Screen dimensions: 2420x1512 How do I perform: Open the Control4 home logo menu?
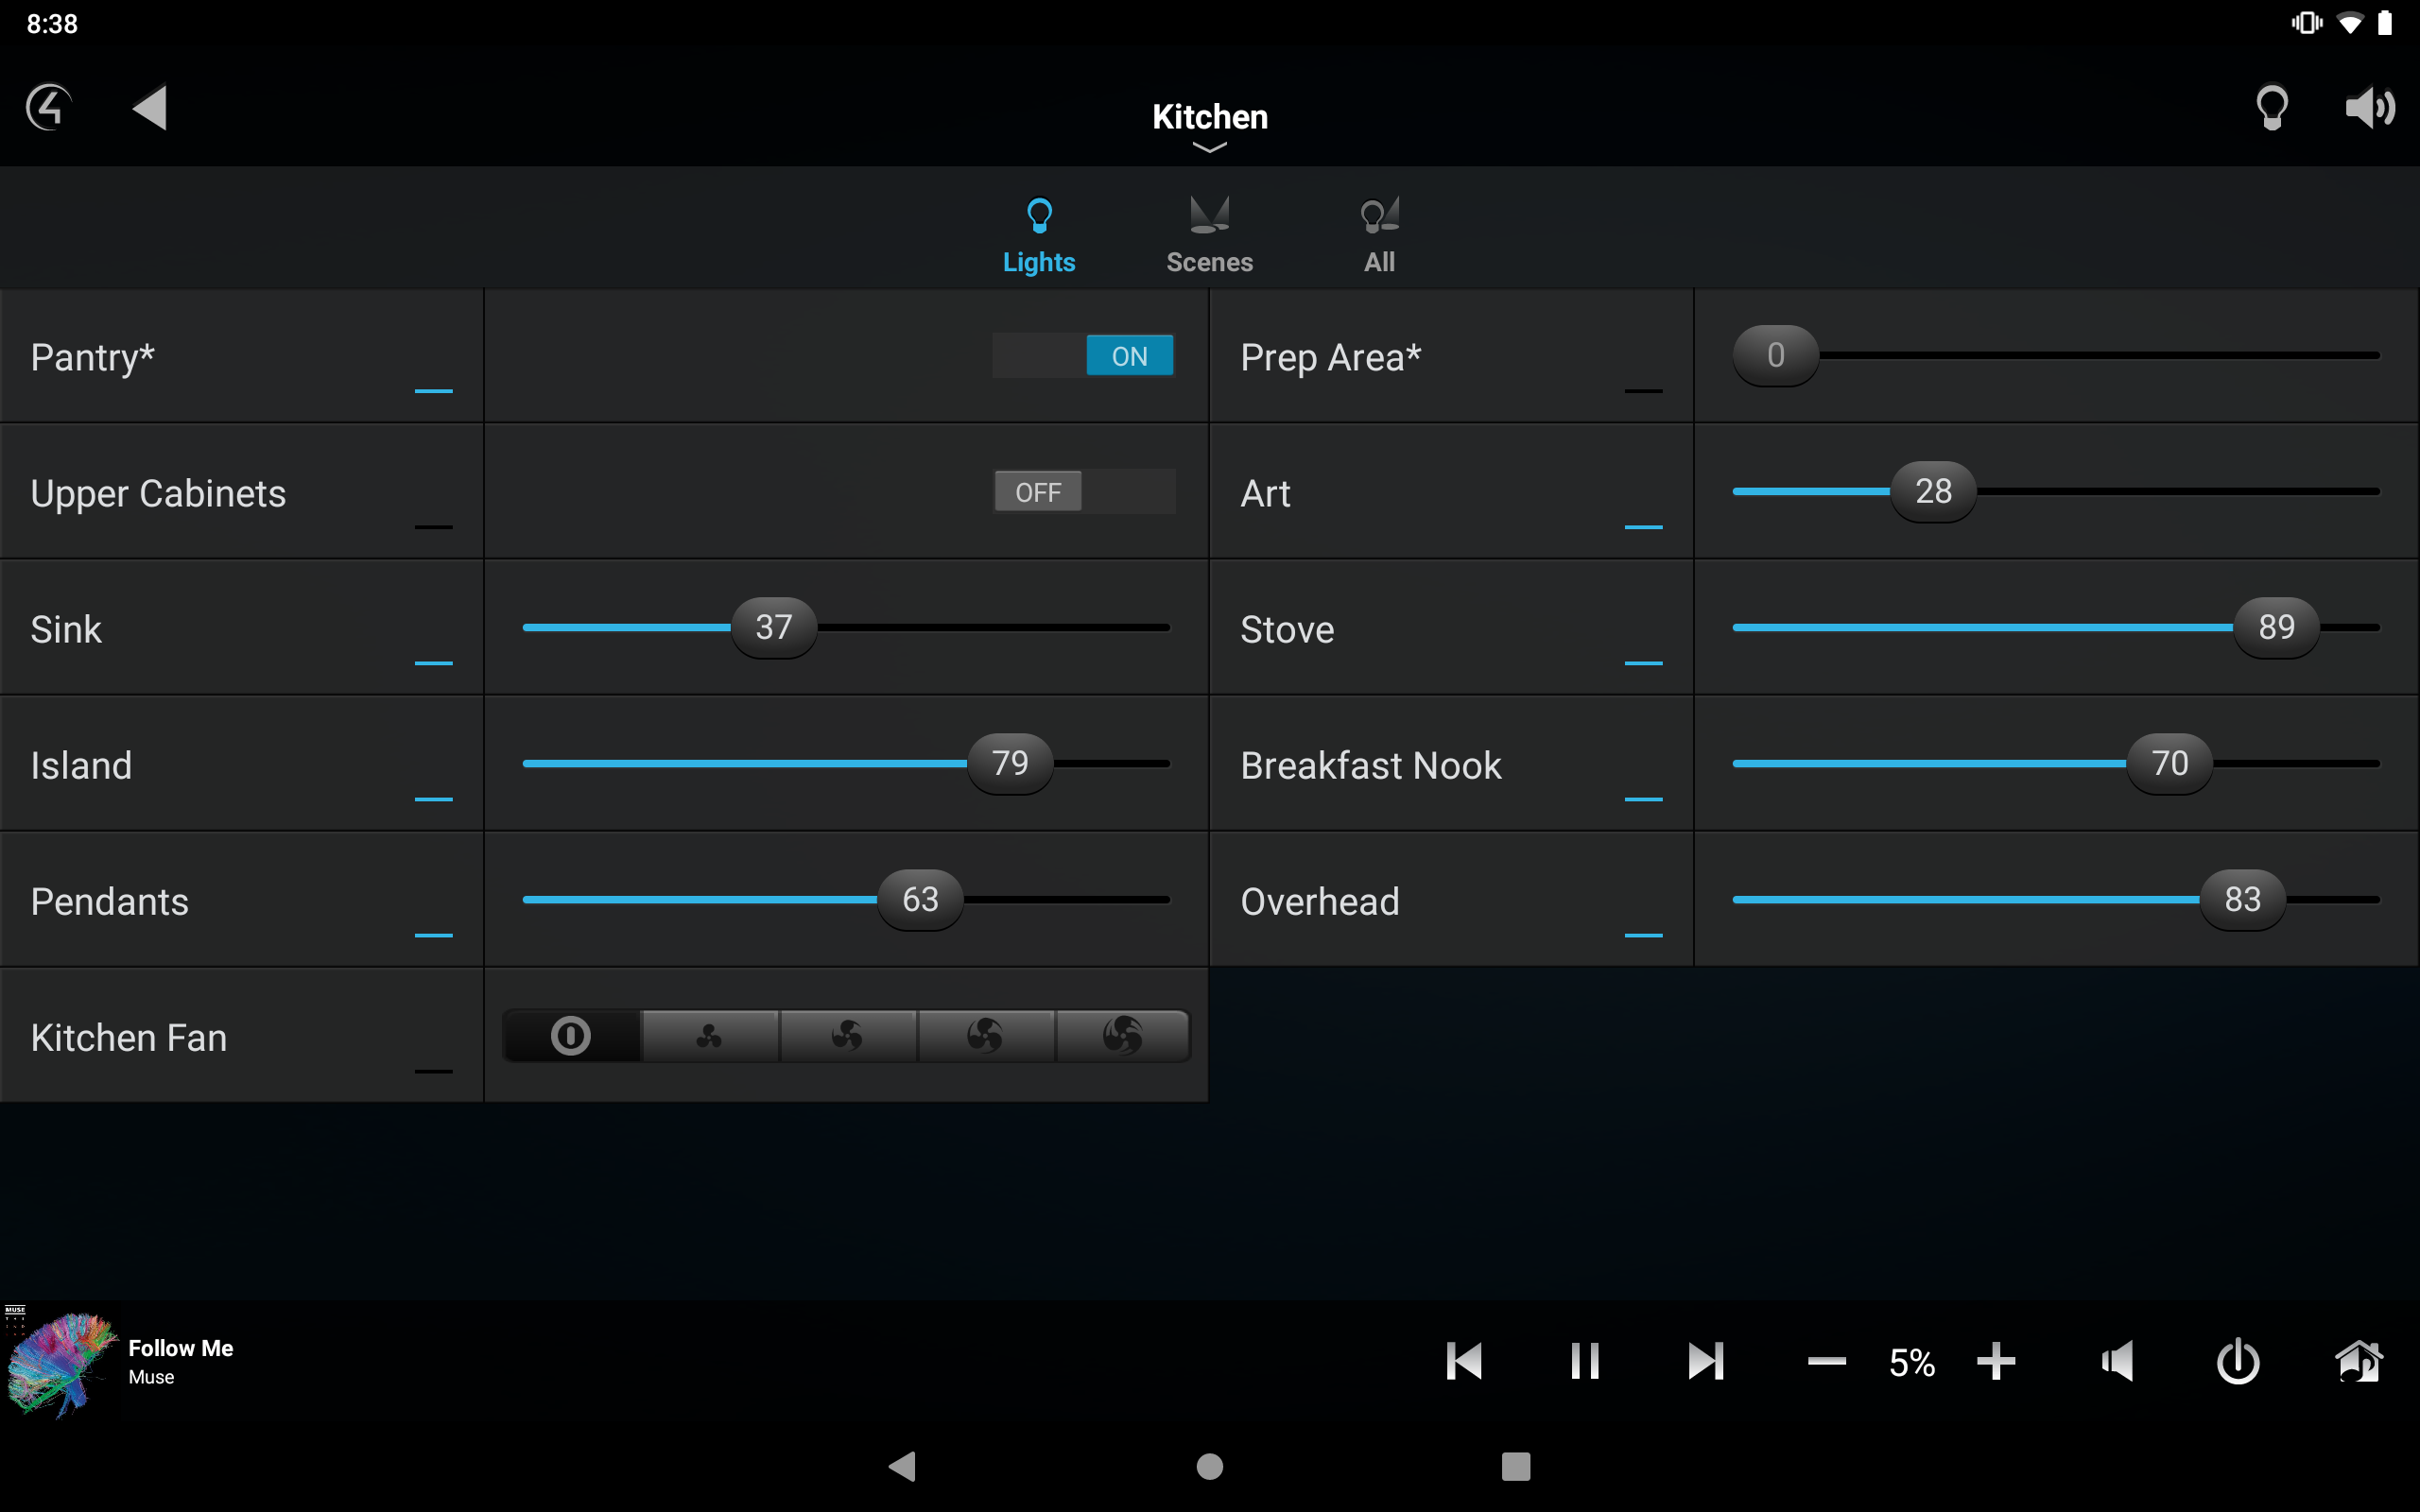(x=47, y=107)
